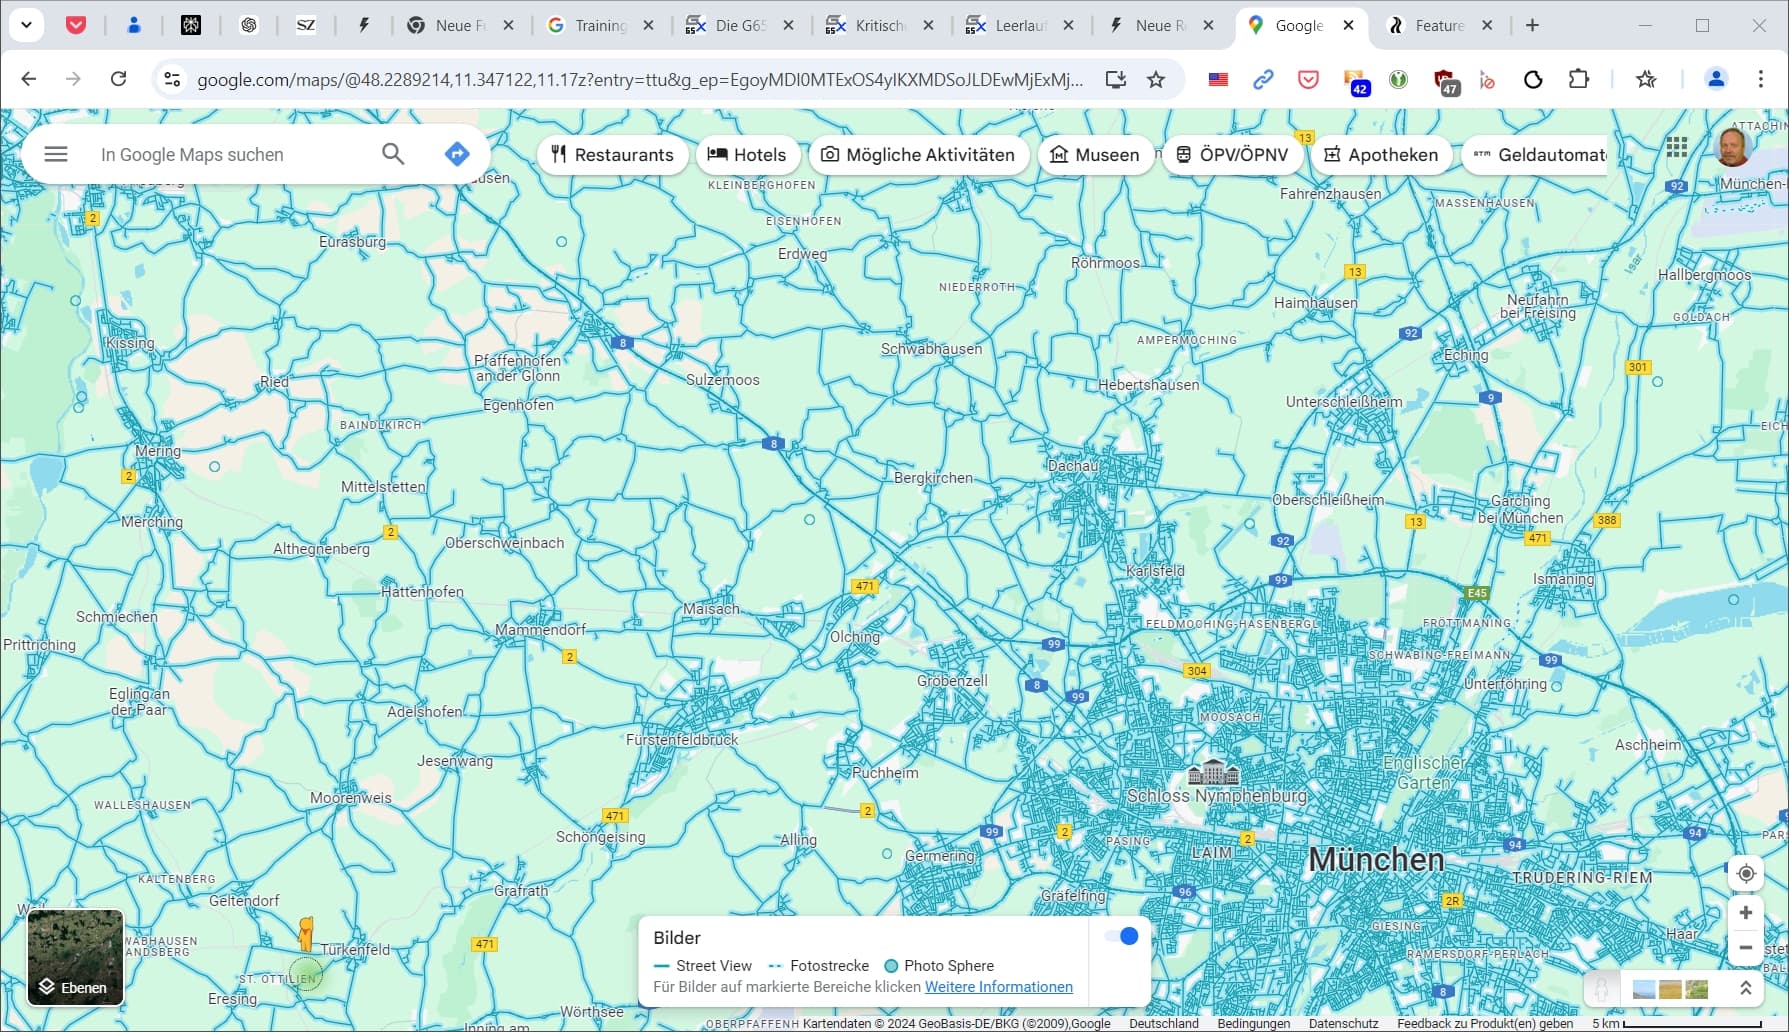
Task: Open the browser tab search dropdown
Action: (26, 25)
